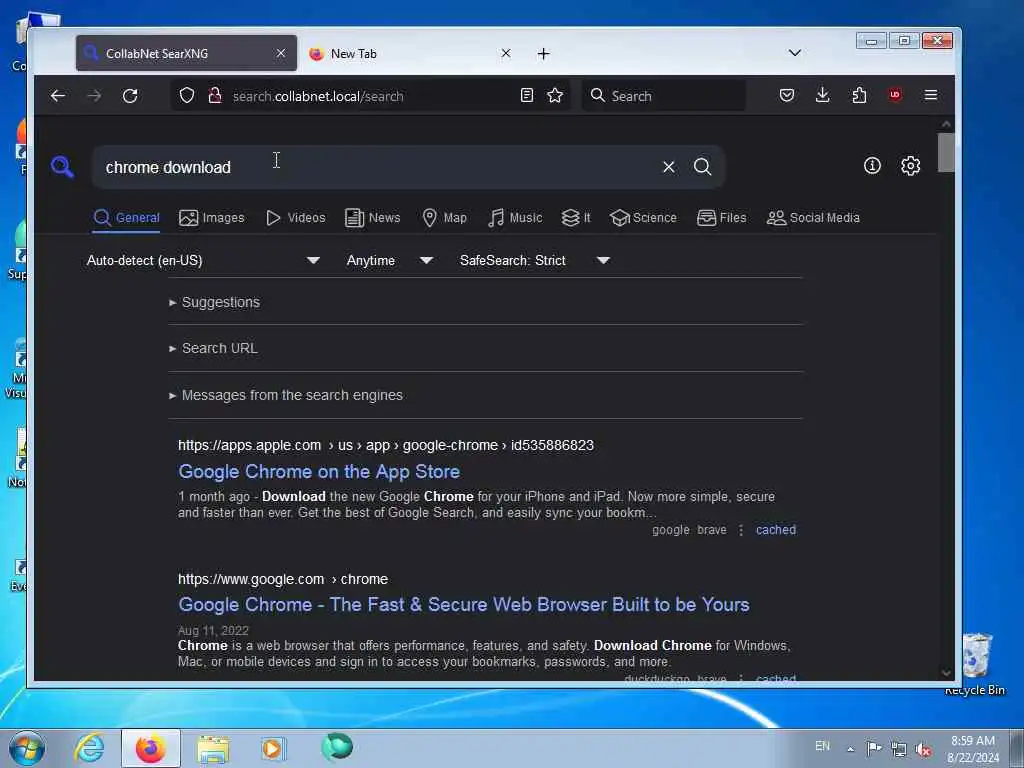Focus the Firefox toolbar Search box
This screenshot has width=1024, height=768.
tap(664, 96)
